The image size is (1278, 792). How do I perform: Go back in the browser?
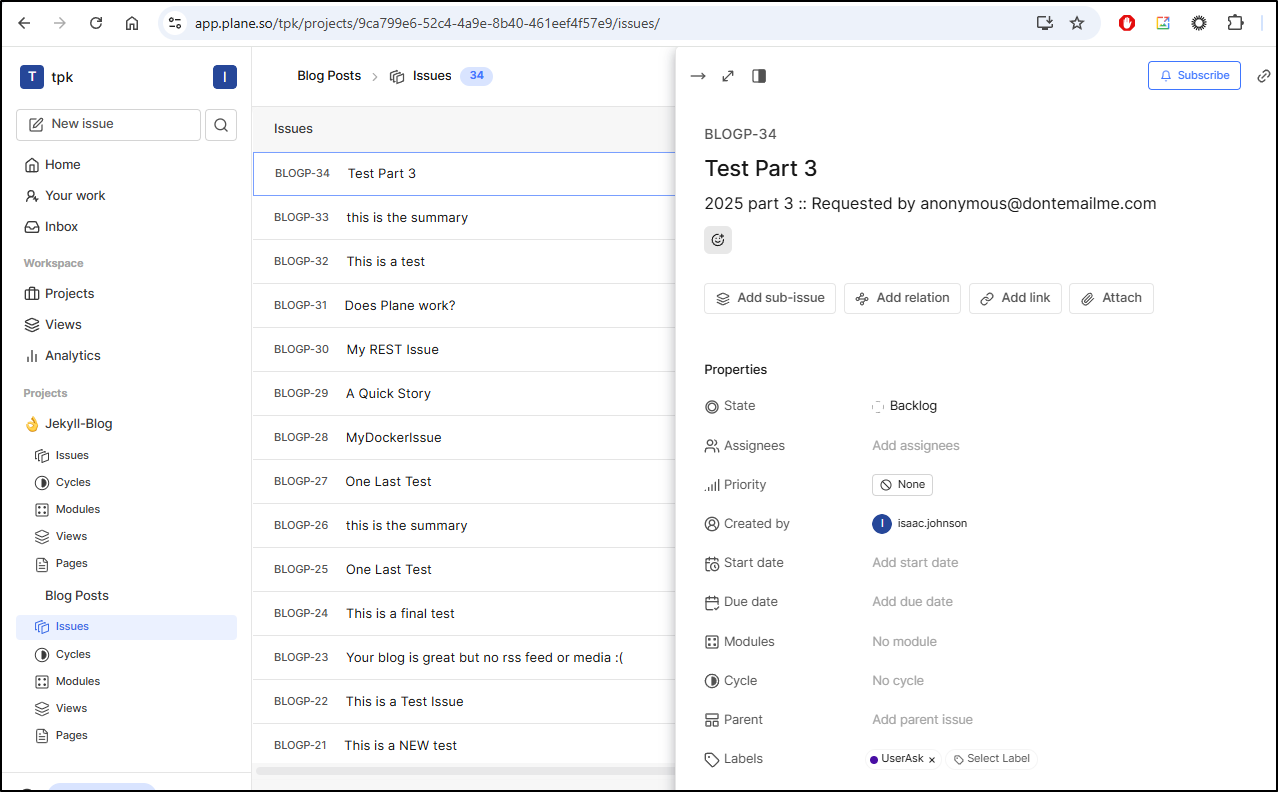click(24, 23)
